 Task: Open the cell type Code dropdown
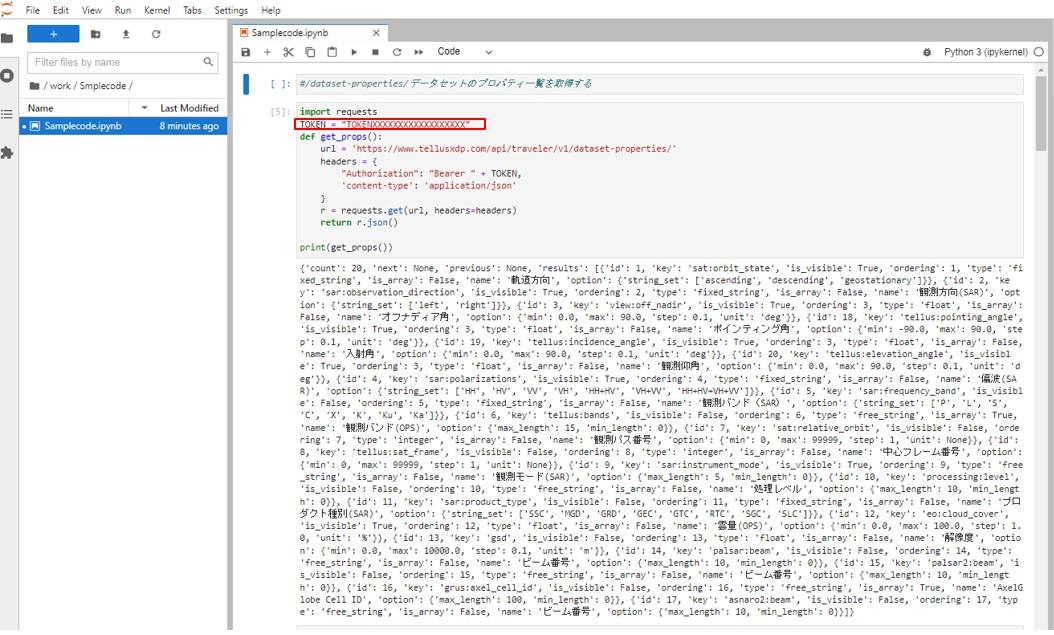click(x=464, y=52)
